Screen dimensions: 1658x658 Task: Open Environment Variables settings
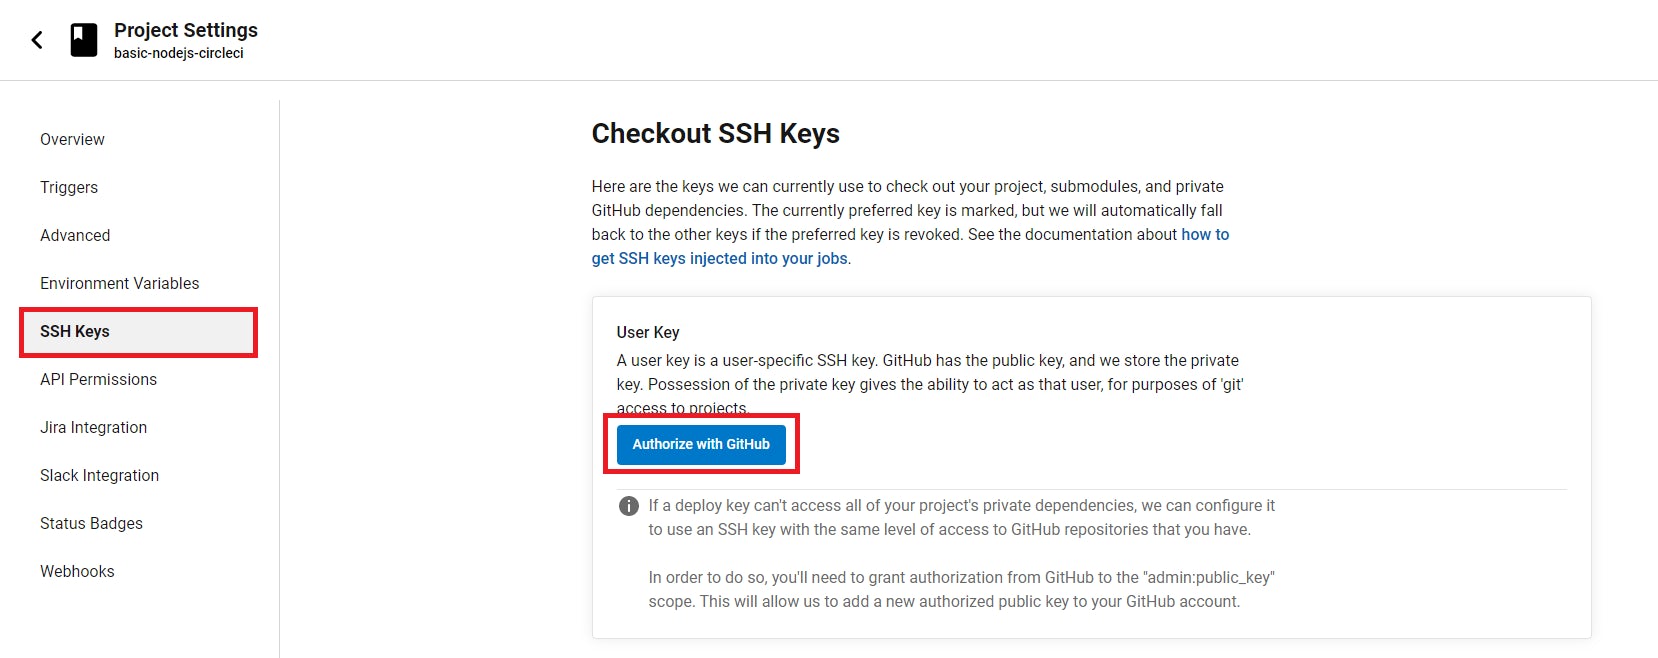(x=119, y=283)
